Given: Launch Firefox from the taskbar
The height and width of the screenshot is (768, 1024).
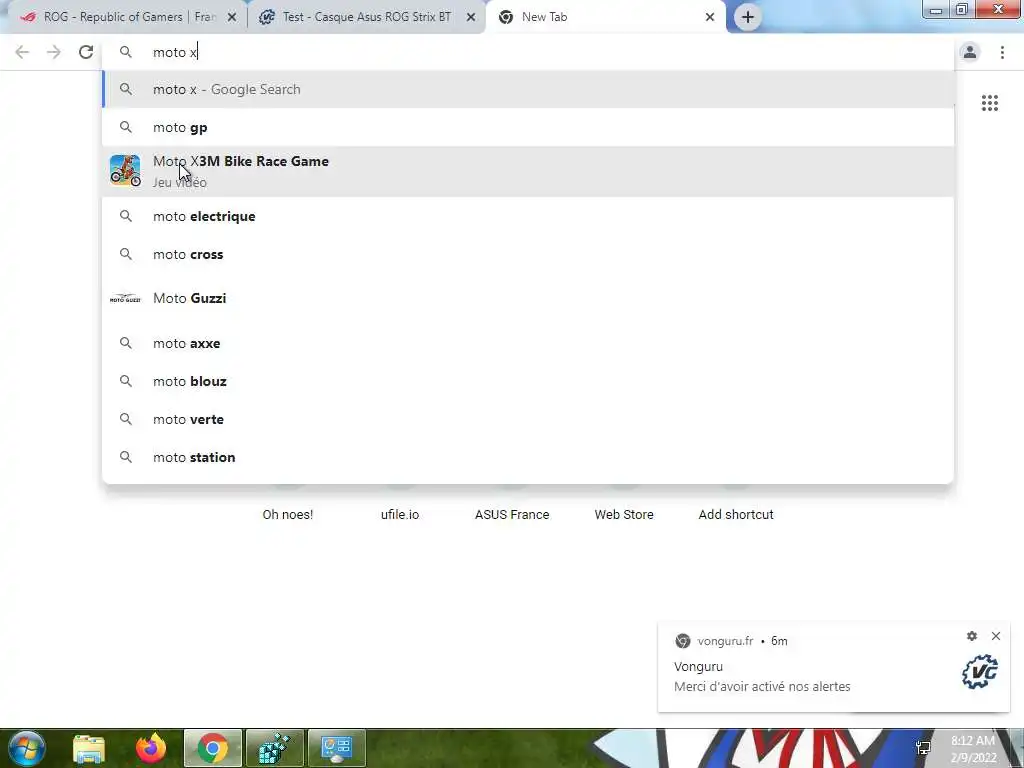Looking at the screenshot, I should coord(151,748).
